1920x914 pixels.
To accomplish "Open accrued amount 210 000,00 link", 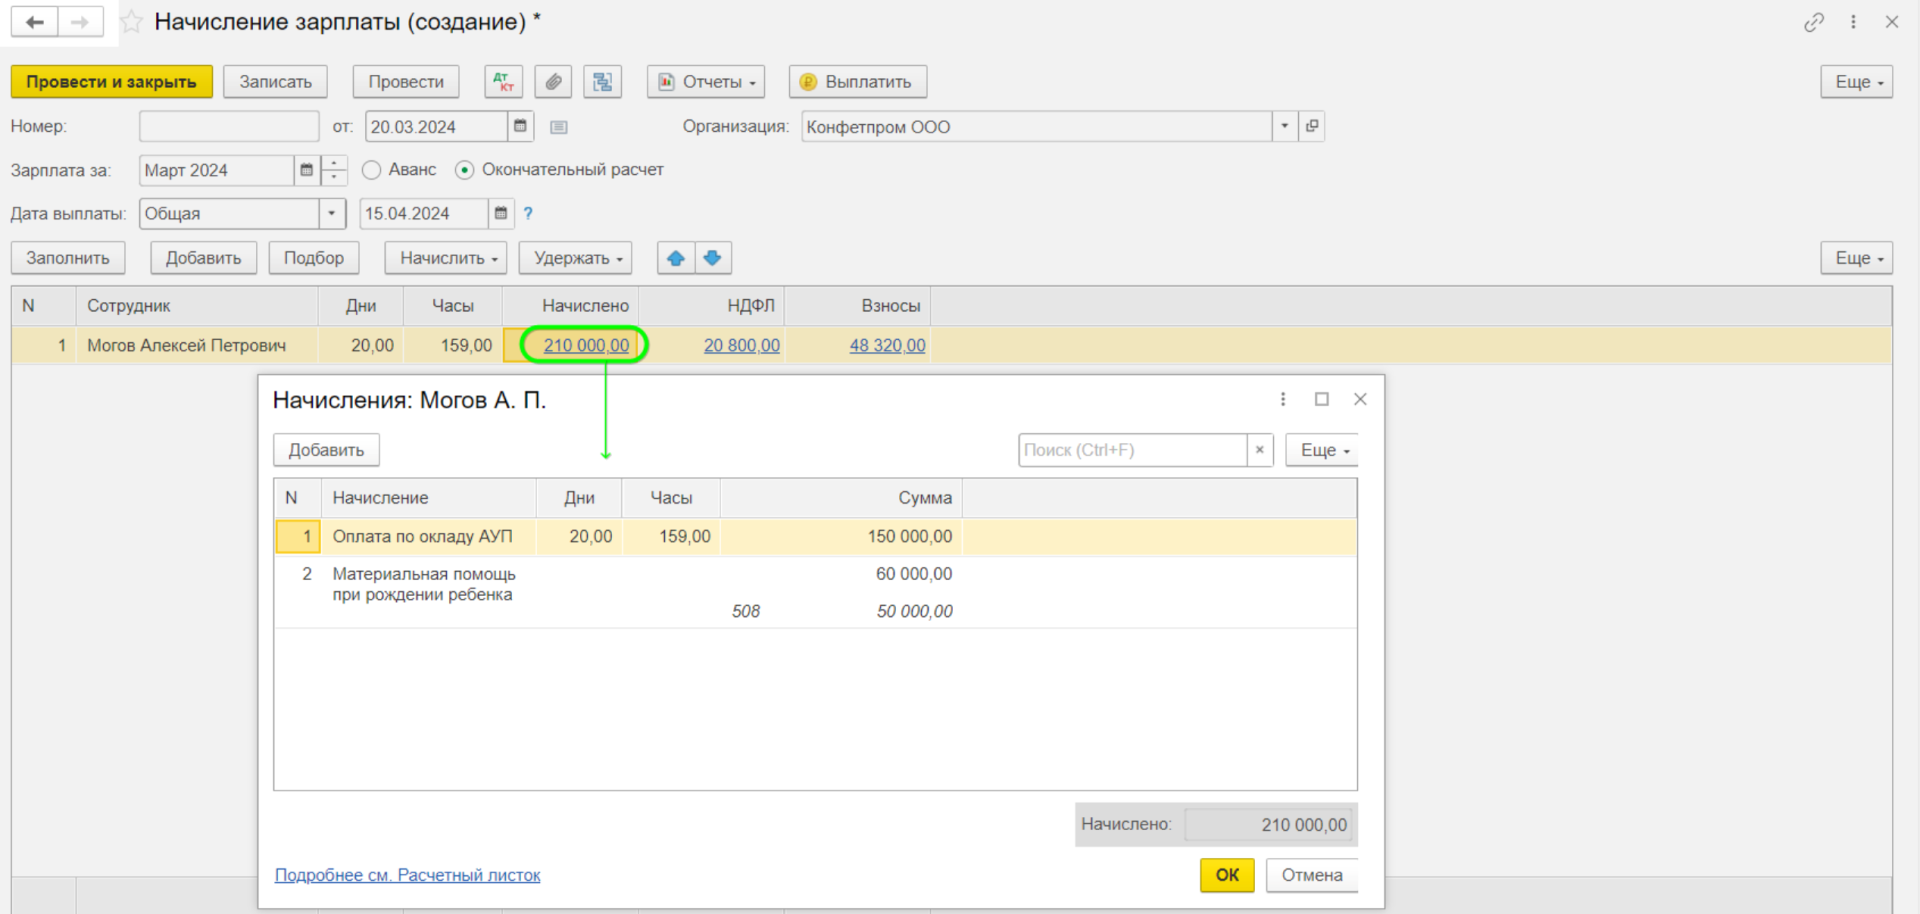I will pos(586,345).
